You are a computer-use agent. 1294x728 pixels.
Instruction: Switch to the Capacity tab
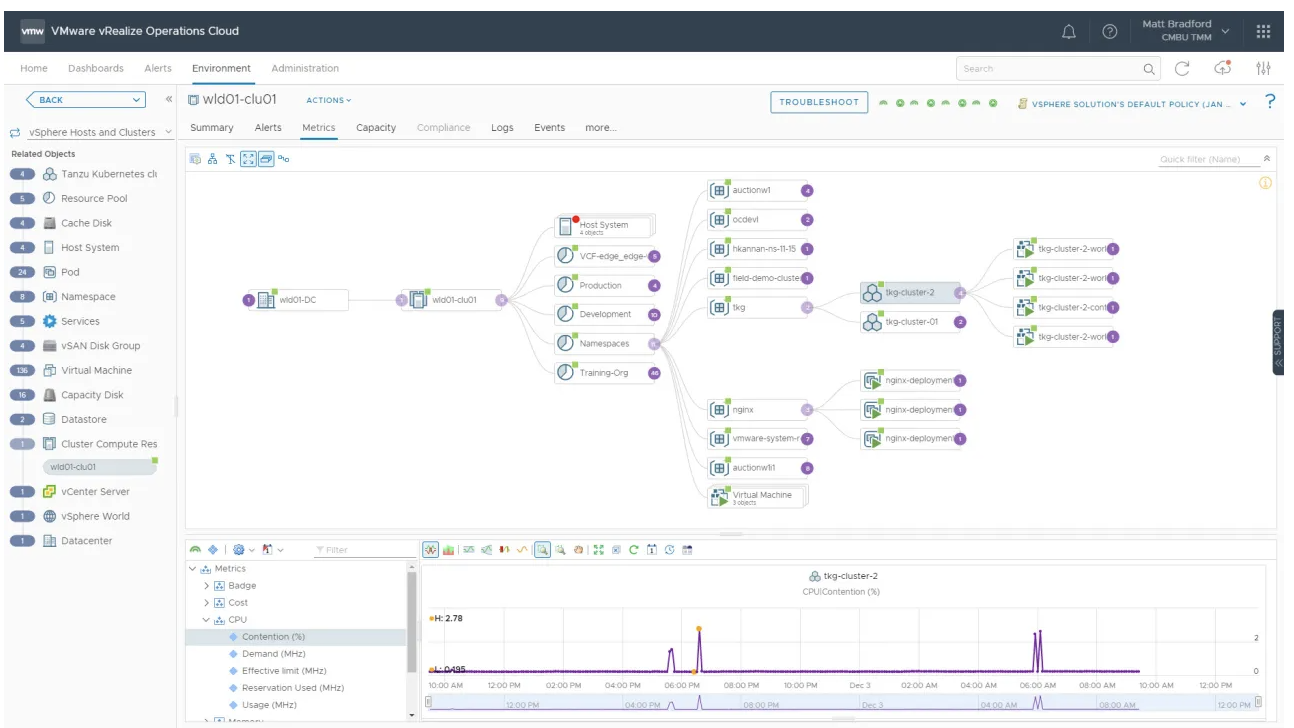376,128
